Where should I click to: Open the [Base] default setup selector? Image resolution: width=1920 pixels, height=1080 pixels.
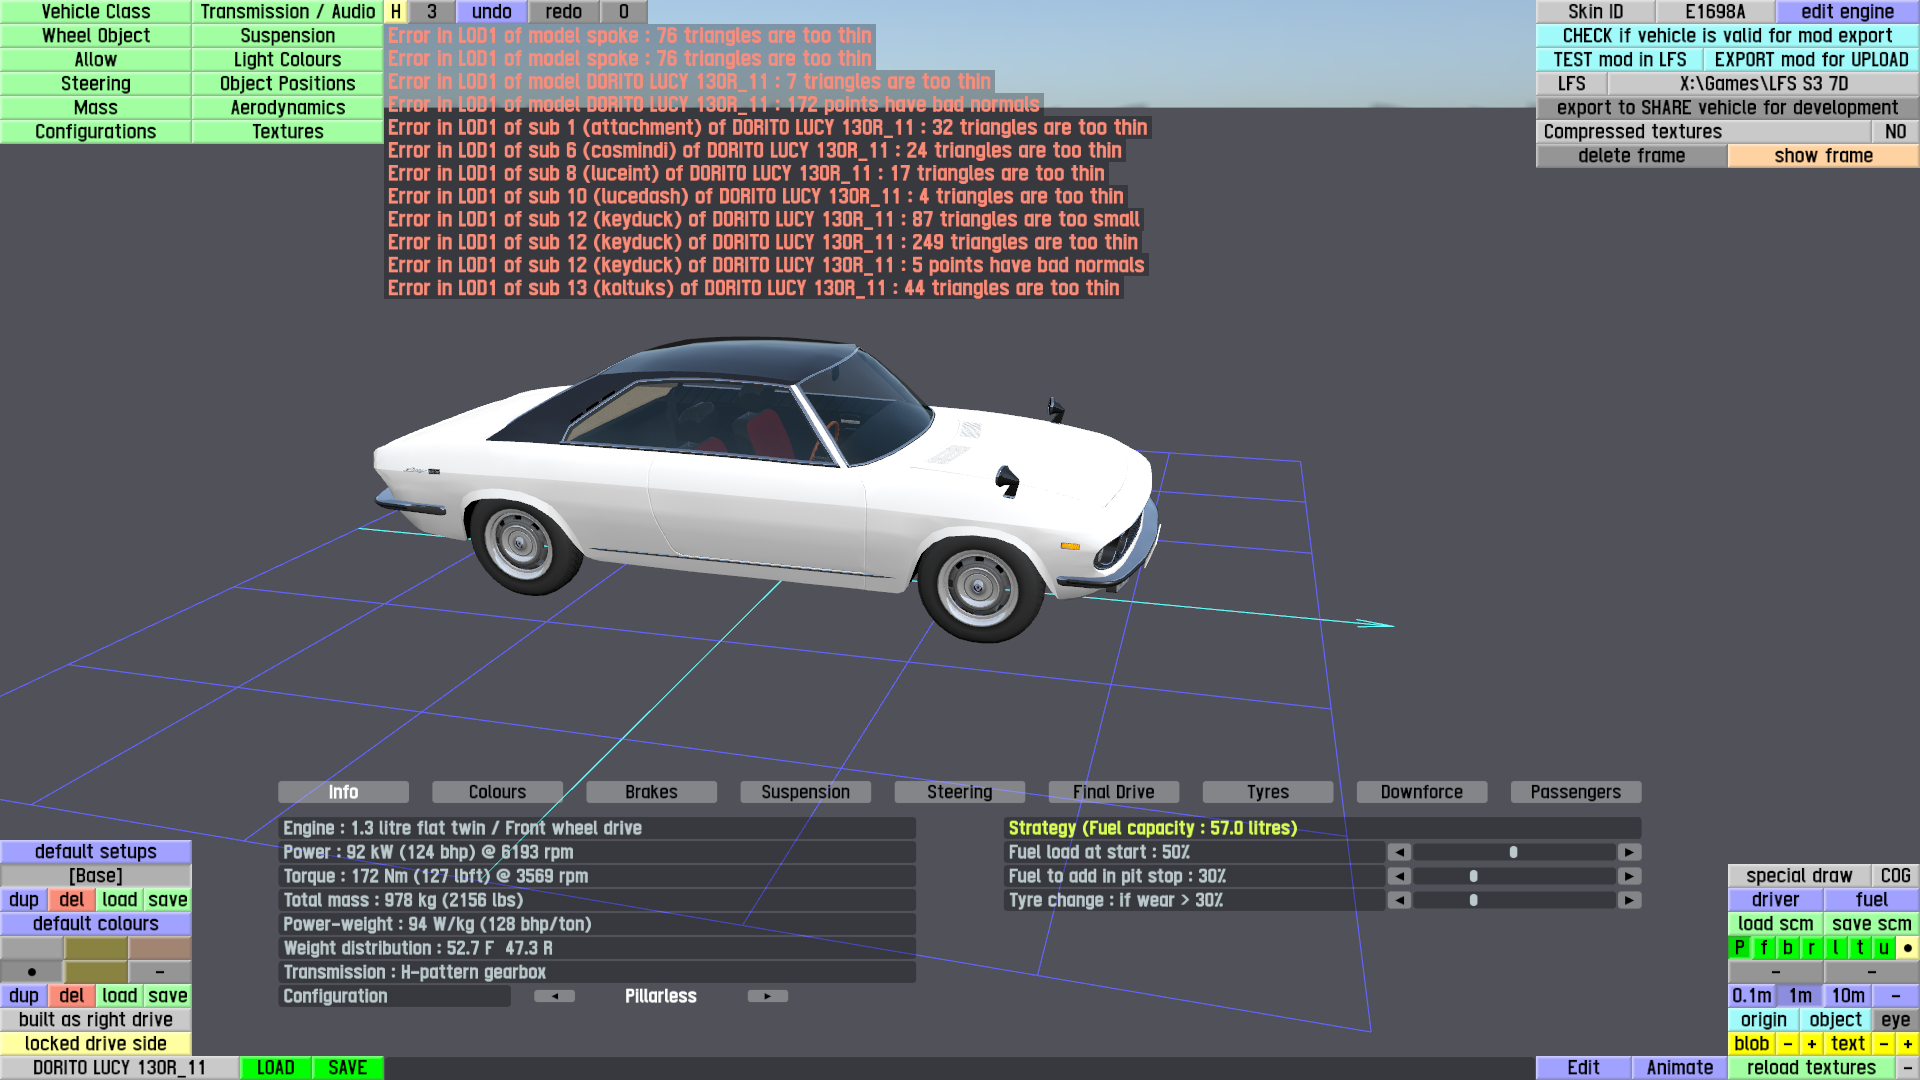point(96,876)
